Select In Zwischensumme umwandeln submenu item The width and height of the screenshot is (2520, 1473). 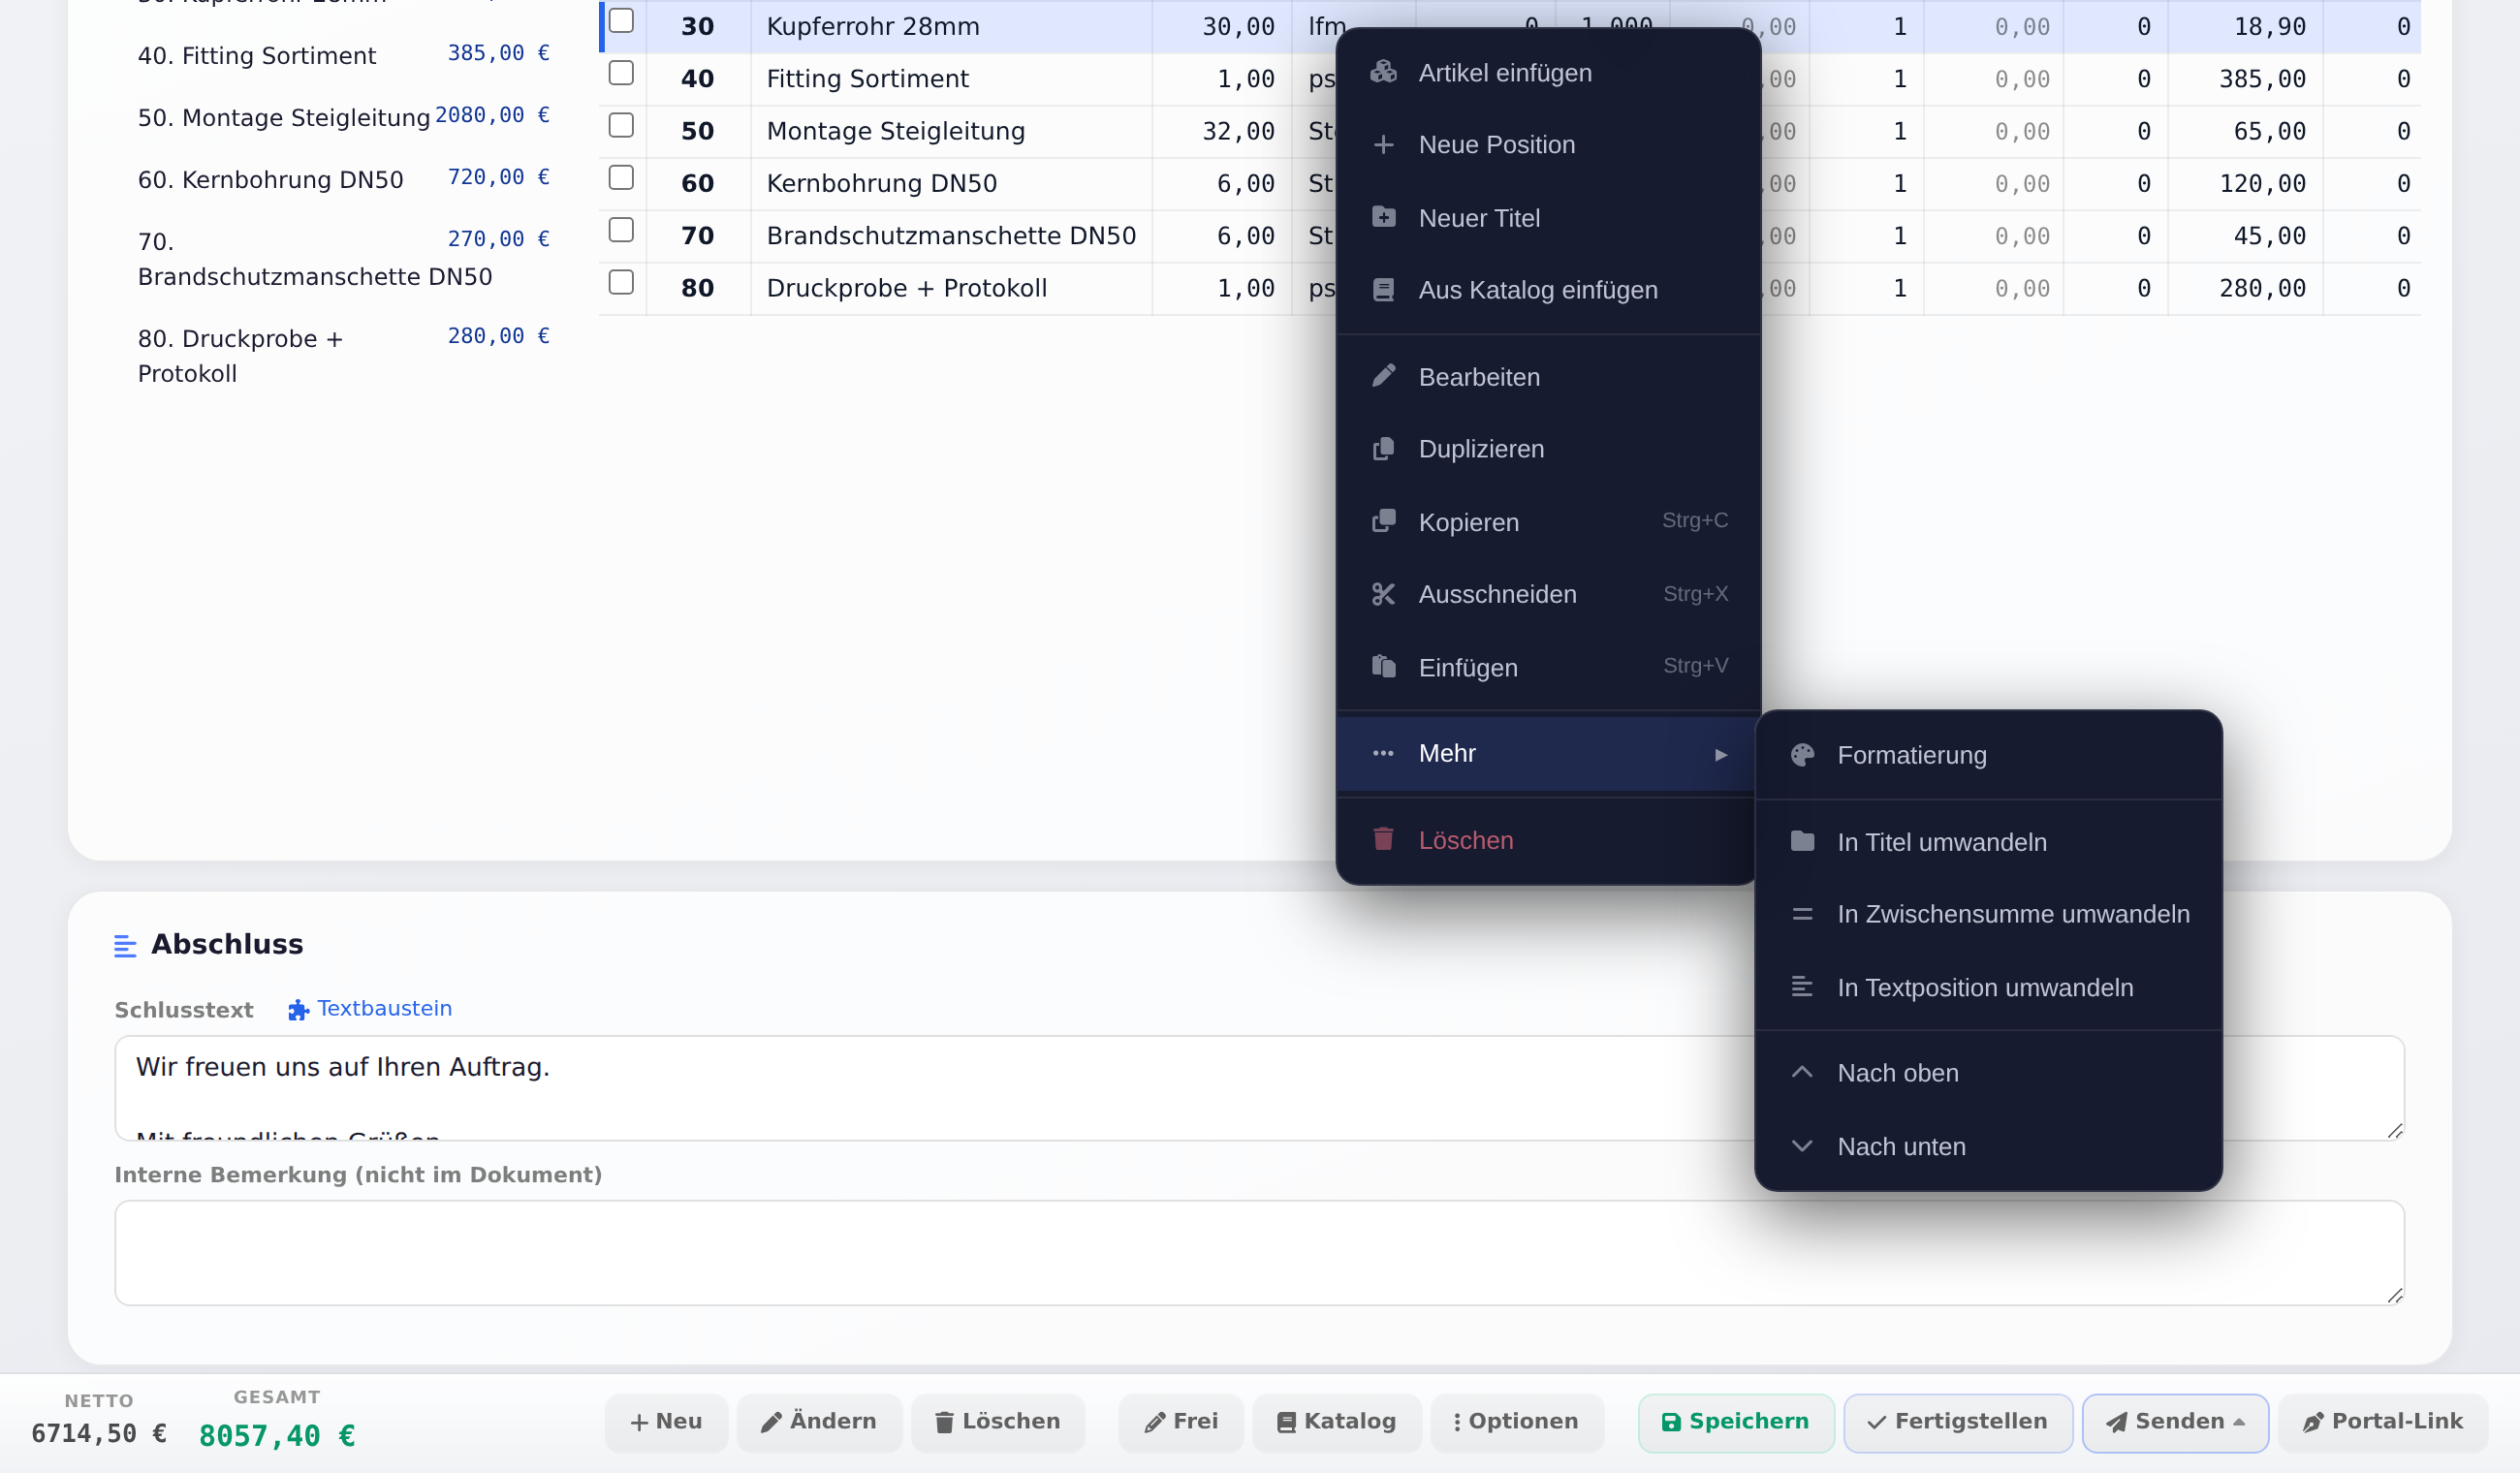1988,914
